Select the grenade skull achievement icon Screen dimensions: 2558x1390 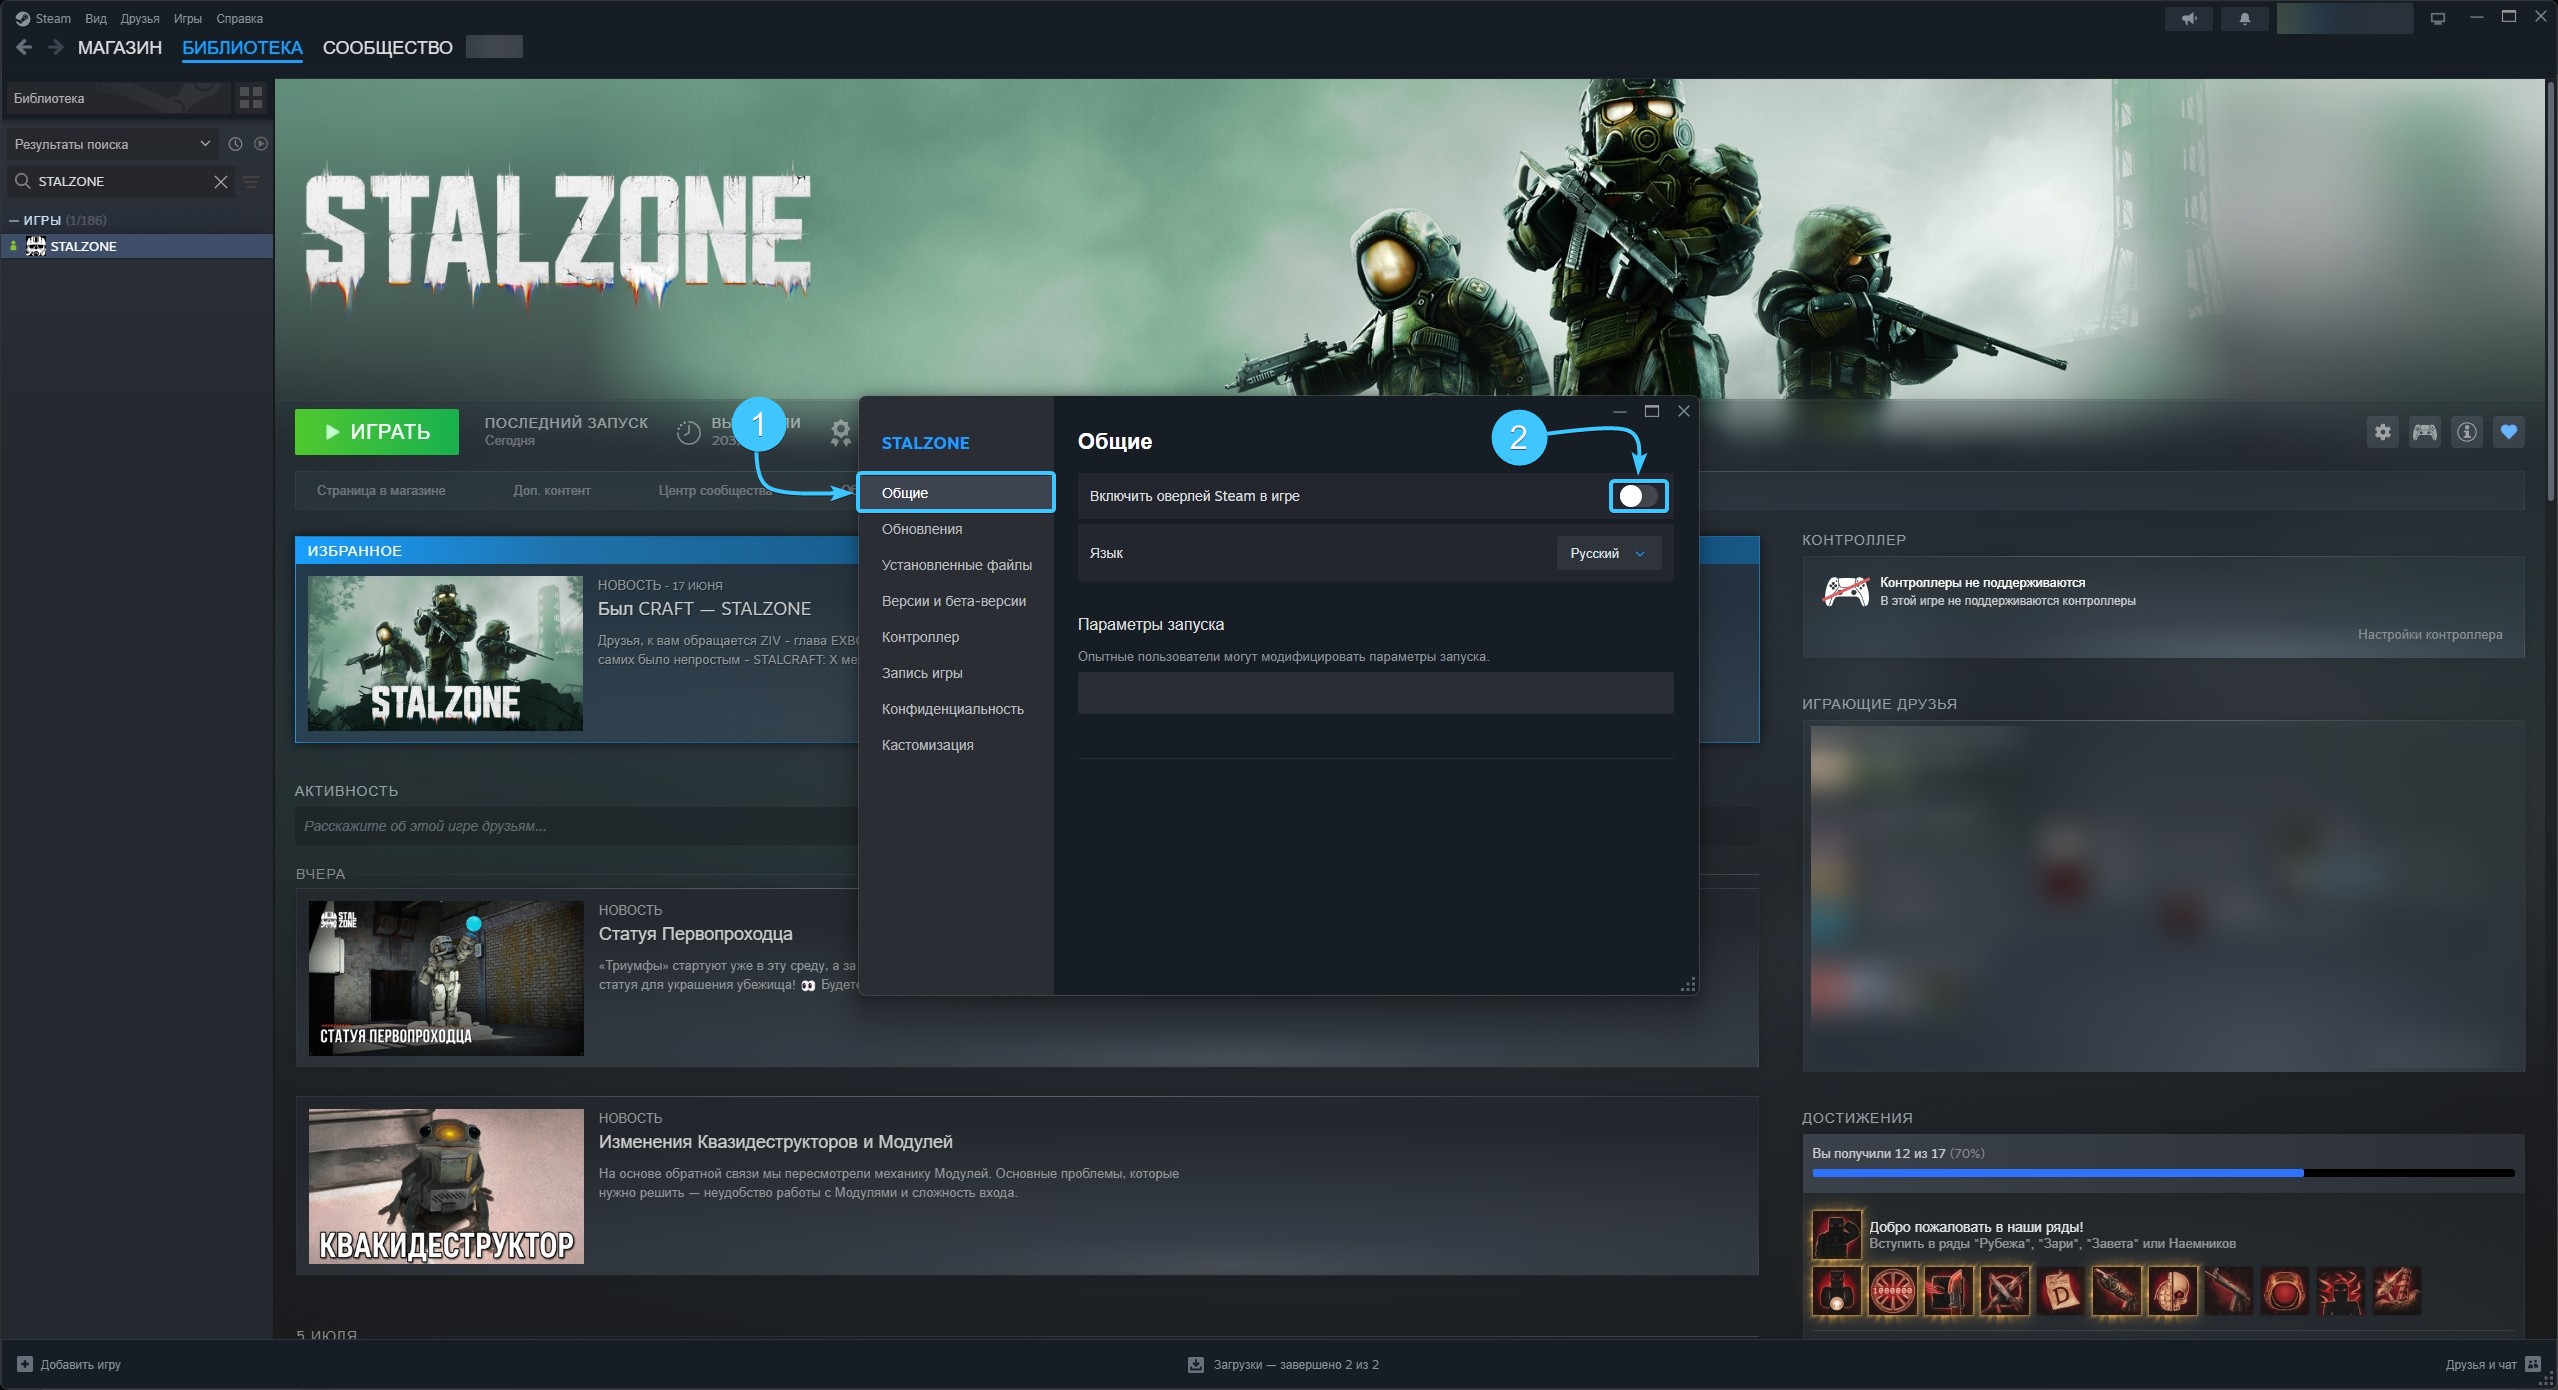[2173, 1291]
